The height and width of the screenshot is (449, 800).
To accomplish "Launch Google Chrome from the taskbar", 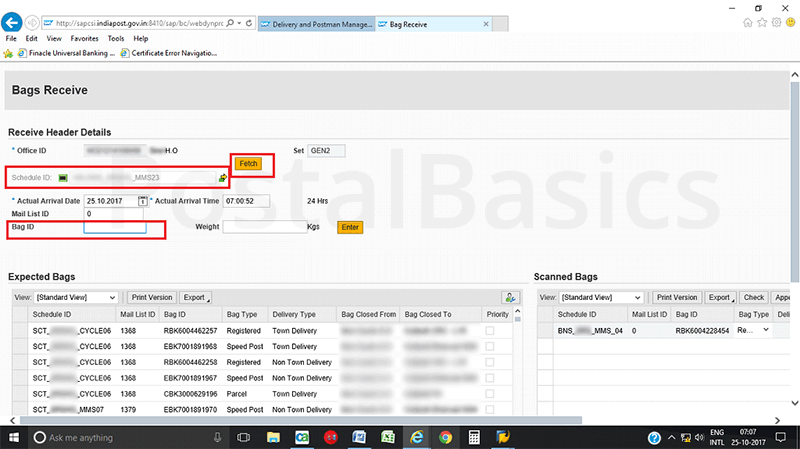I will (445, 437).
